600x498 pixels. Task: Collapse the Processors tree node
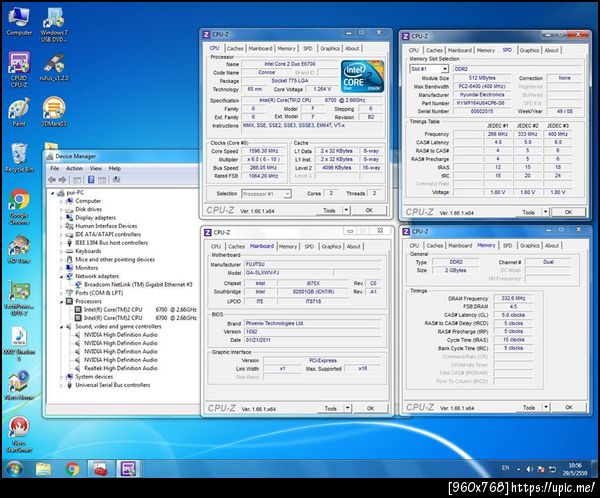coord(61,302)
